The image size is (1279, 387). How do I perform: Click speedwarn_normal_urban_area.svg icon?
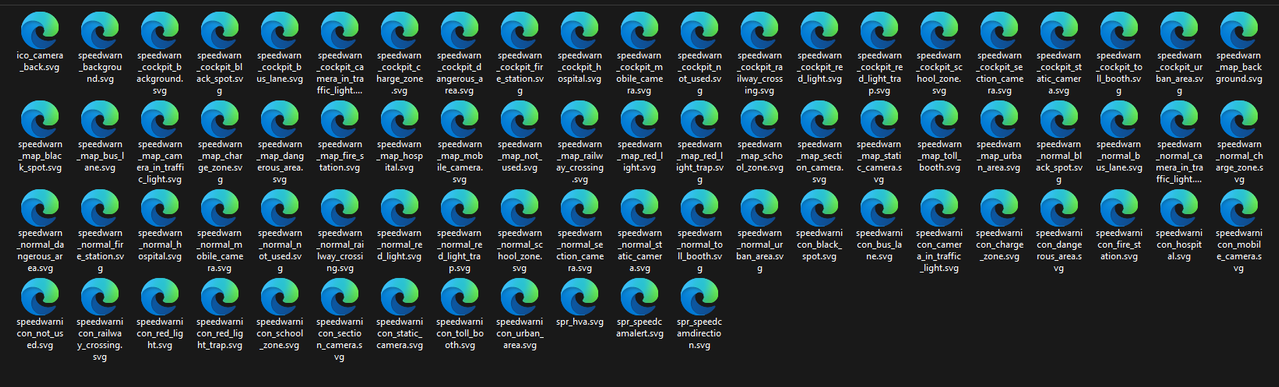click(x=760, y=208)
